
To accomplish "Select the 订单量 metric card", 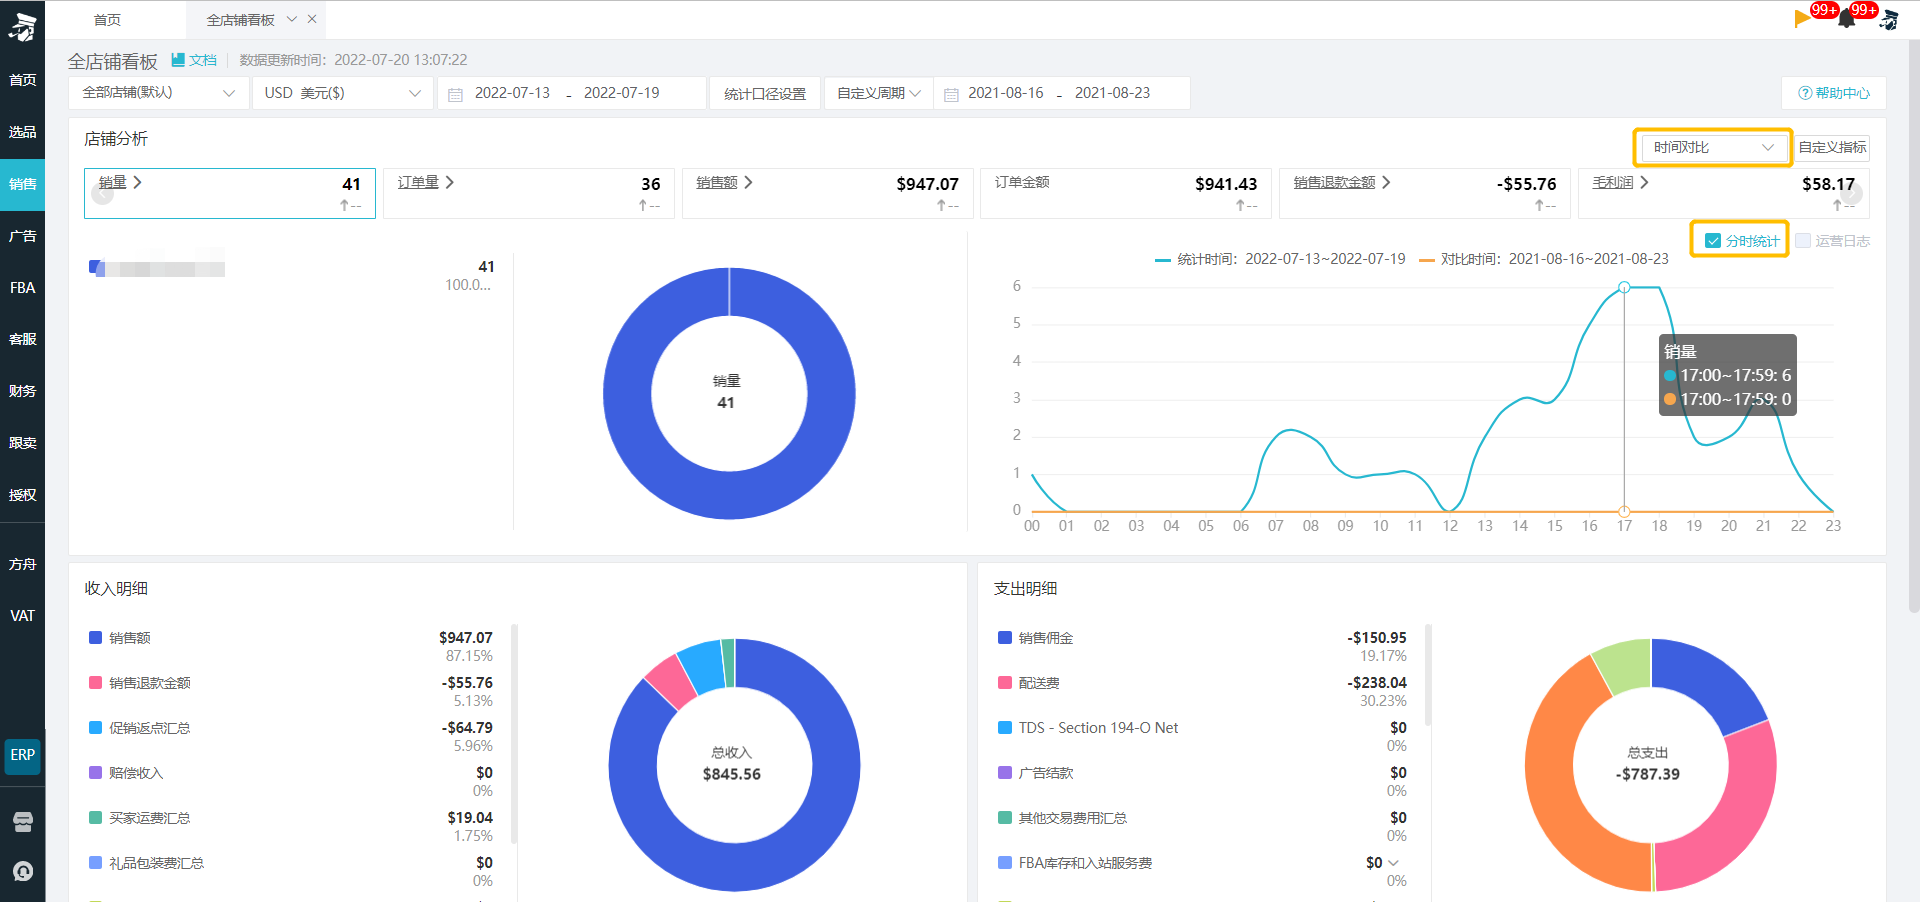I will pyautogui.click(x=528, y=193).
